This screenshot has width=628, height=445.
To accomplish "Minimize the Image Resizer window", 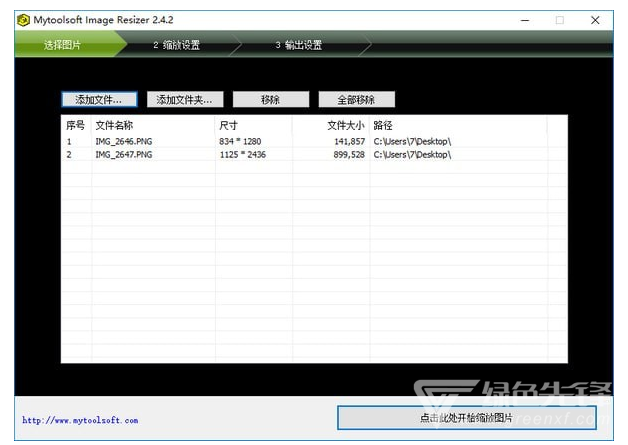I will tap(525, 20).
